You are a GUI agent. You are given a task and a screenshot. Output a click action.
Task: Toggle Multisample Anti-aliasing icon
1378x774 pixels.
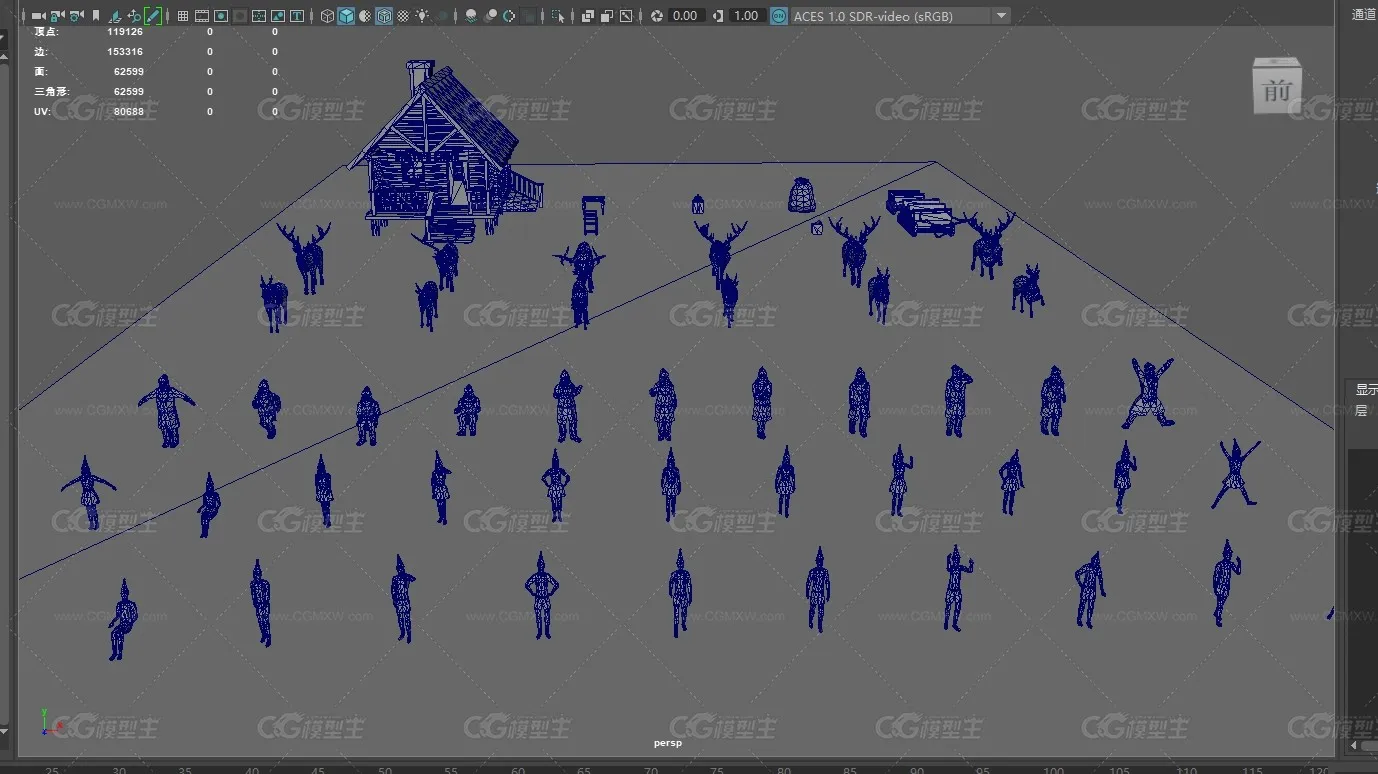coord(509,16)
